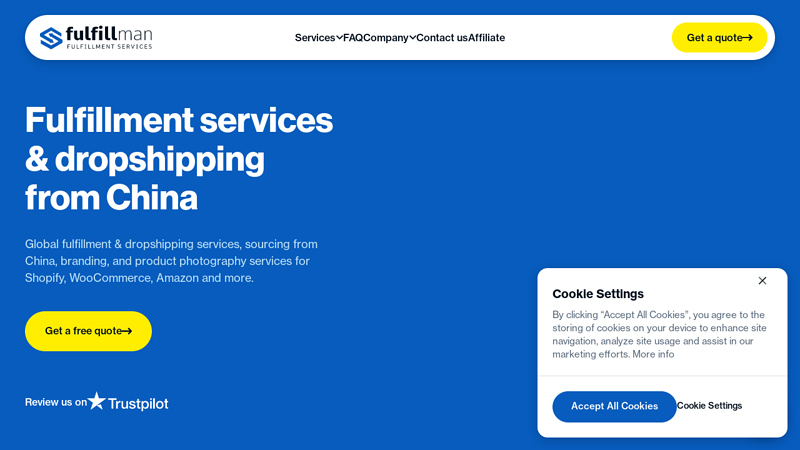Image resolution: width=800 pixels, height=450 pixels.
Task: Click the Cookie Settings popup title
Action: tap(598, 294)
